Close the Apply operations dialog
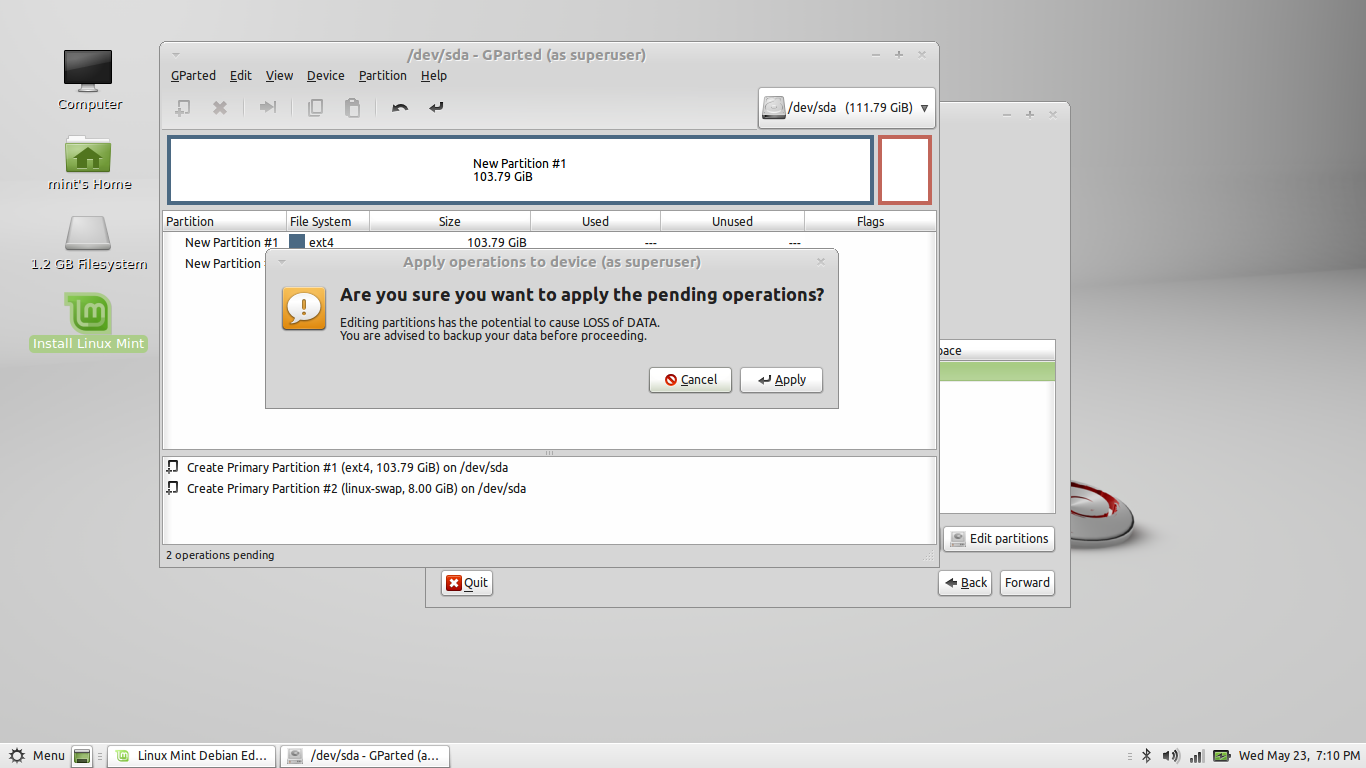The width and height of the screenshot is (1366, 768). tap(821, 262)
